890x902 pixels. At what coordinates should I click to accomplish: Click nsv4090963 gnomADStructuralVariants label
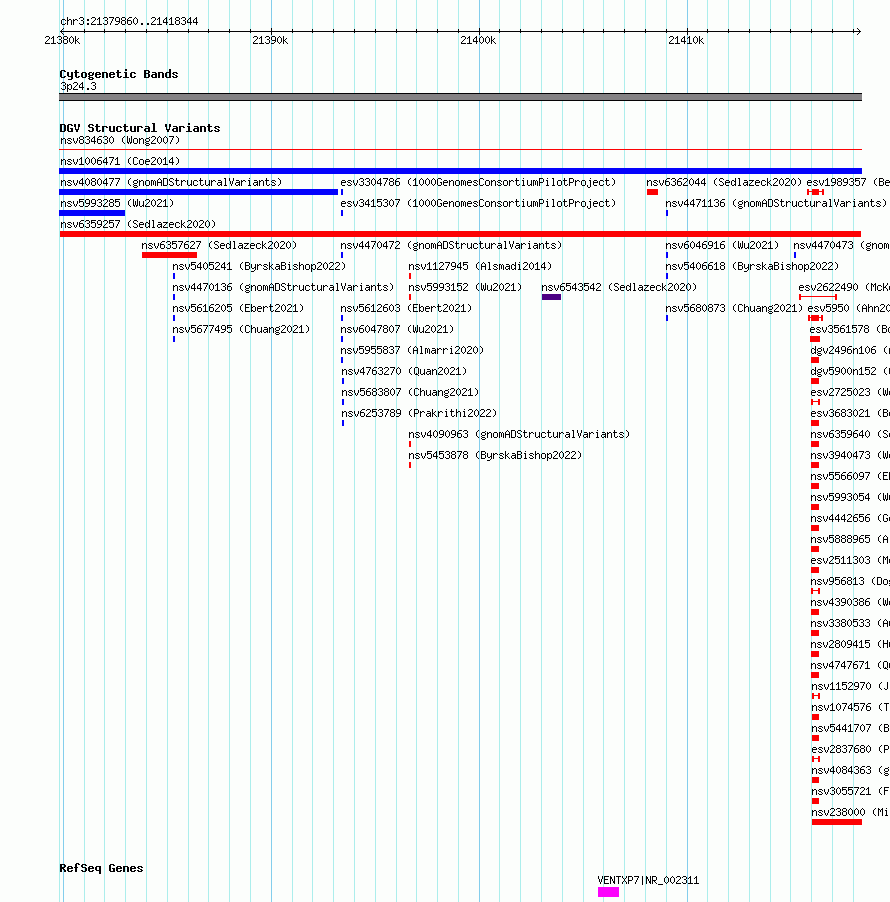pos(519,434)
